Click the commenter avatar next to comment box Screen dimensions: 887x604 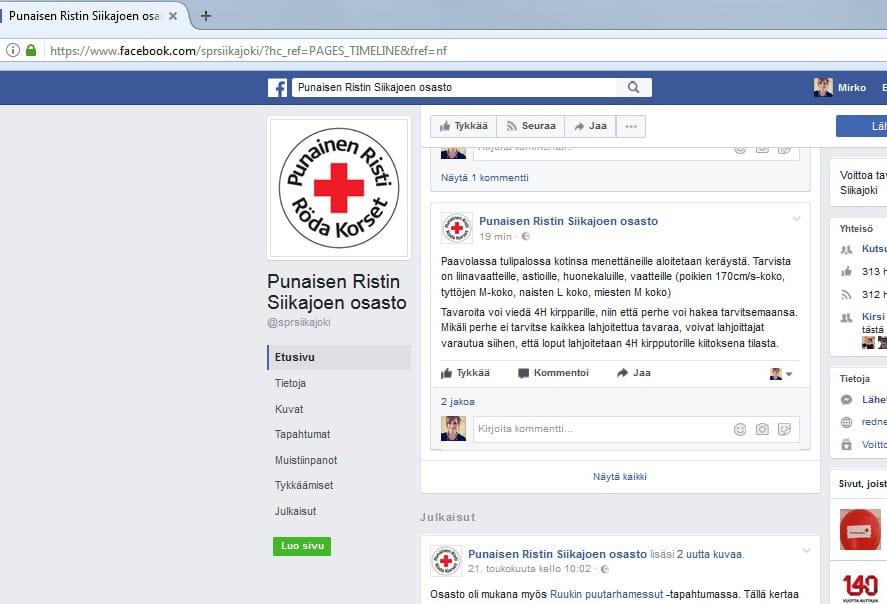pos(454,429)
